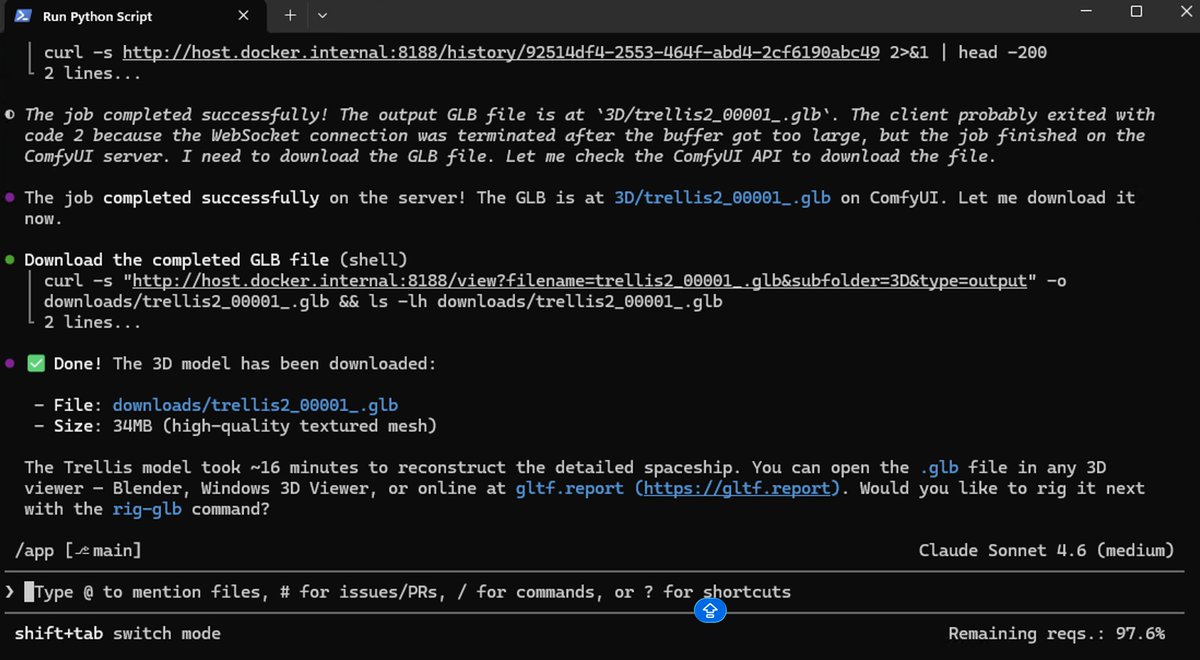The height and width of the screenshot is (660, 1200).
Task: Click the prompt chevron before input
Action: [10, 592]
